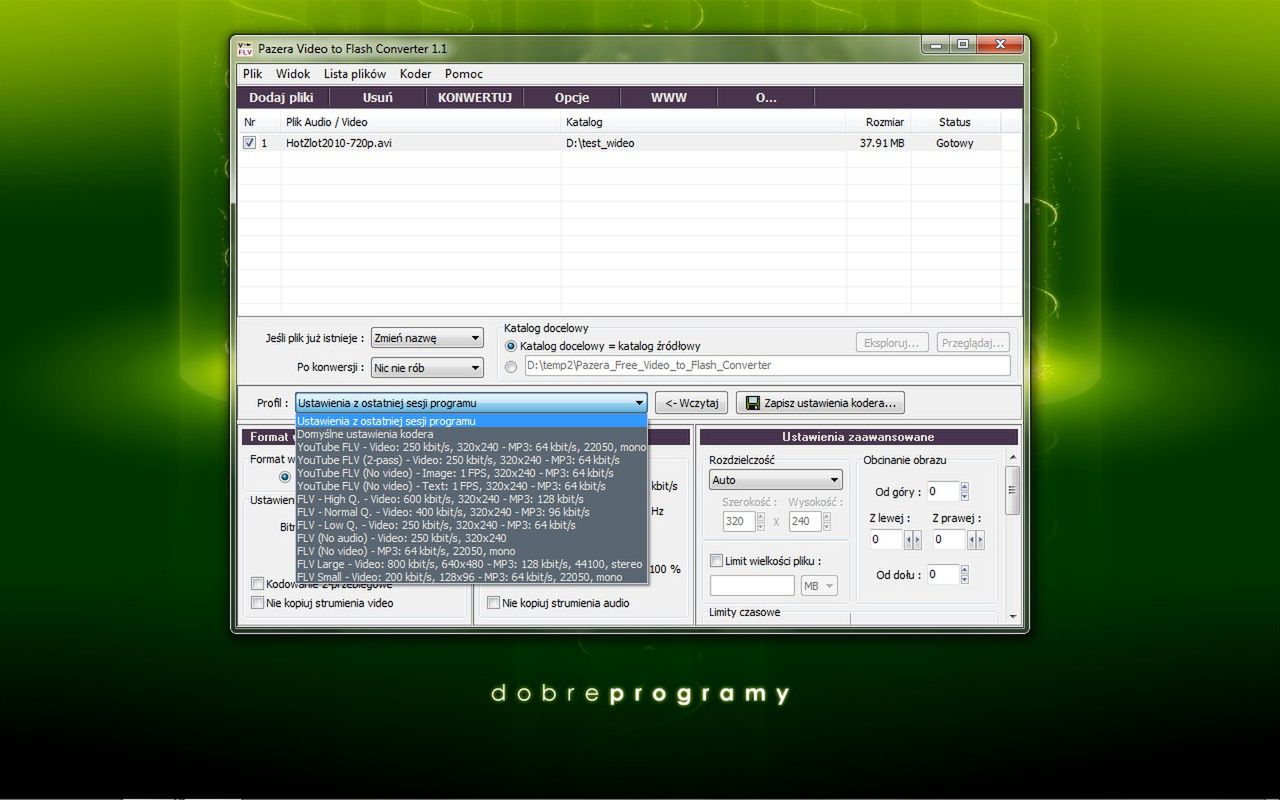
Task: Click the <- Wczytaj button
Action: pyautogui.click(x=691, y=403)
